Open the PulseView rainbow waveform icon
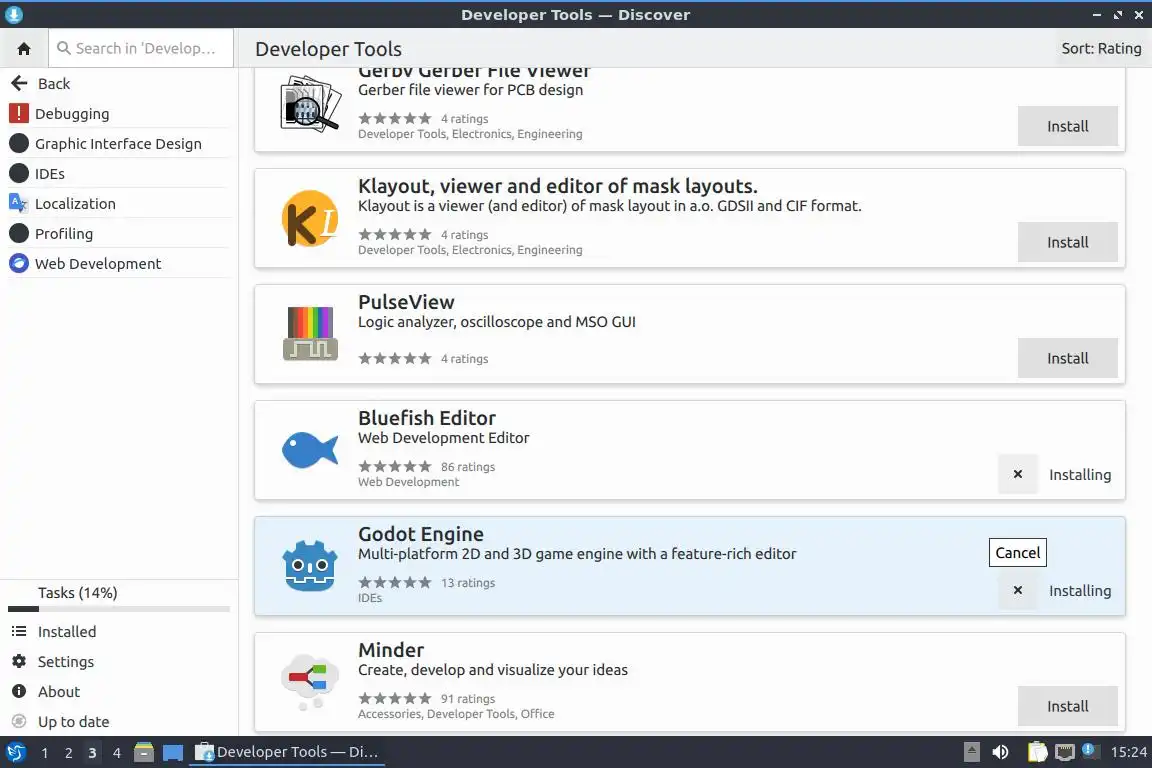The width and height of the screenshot is (1152, 768). coord(310,334)
